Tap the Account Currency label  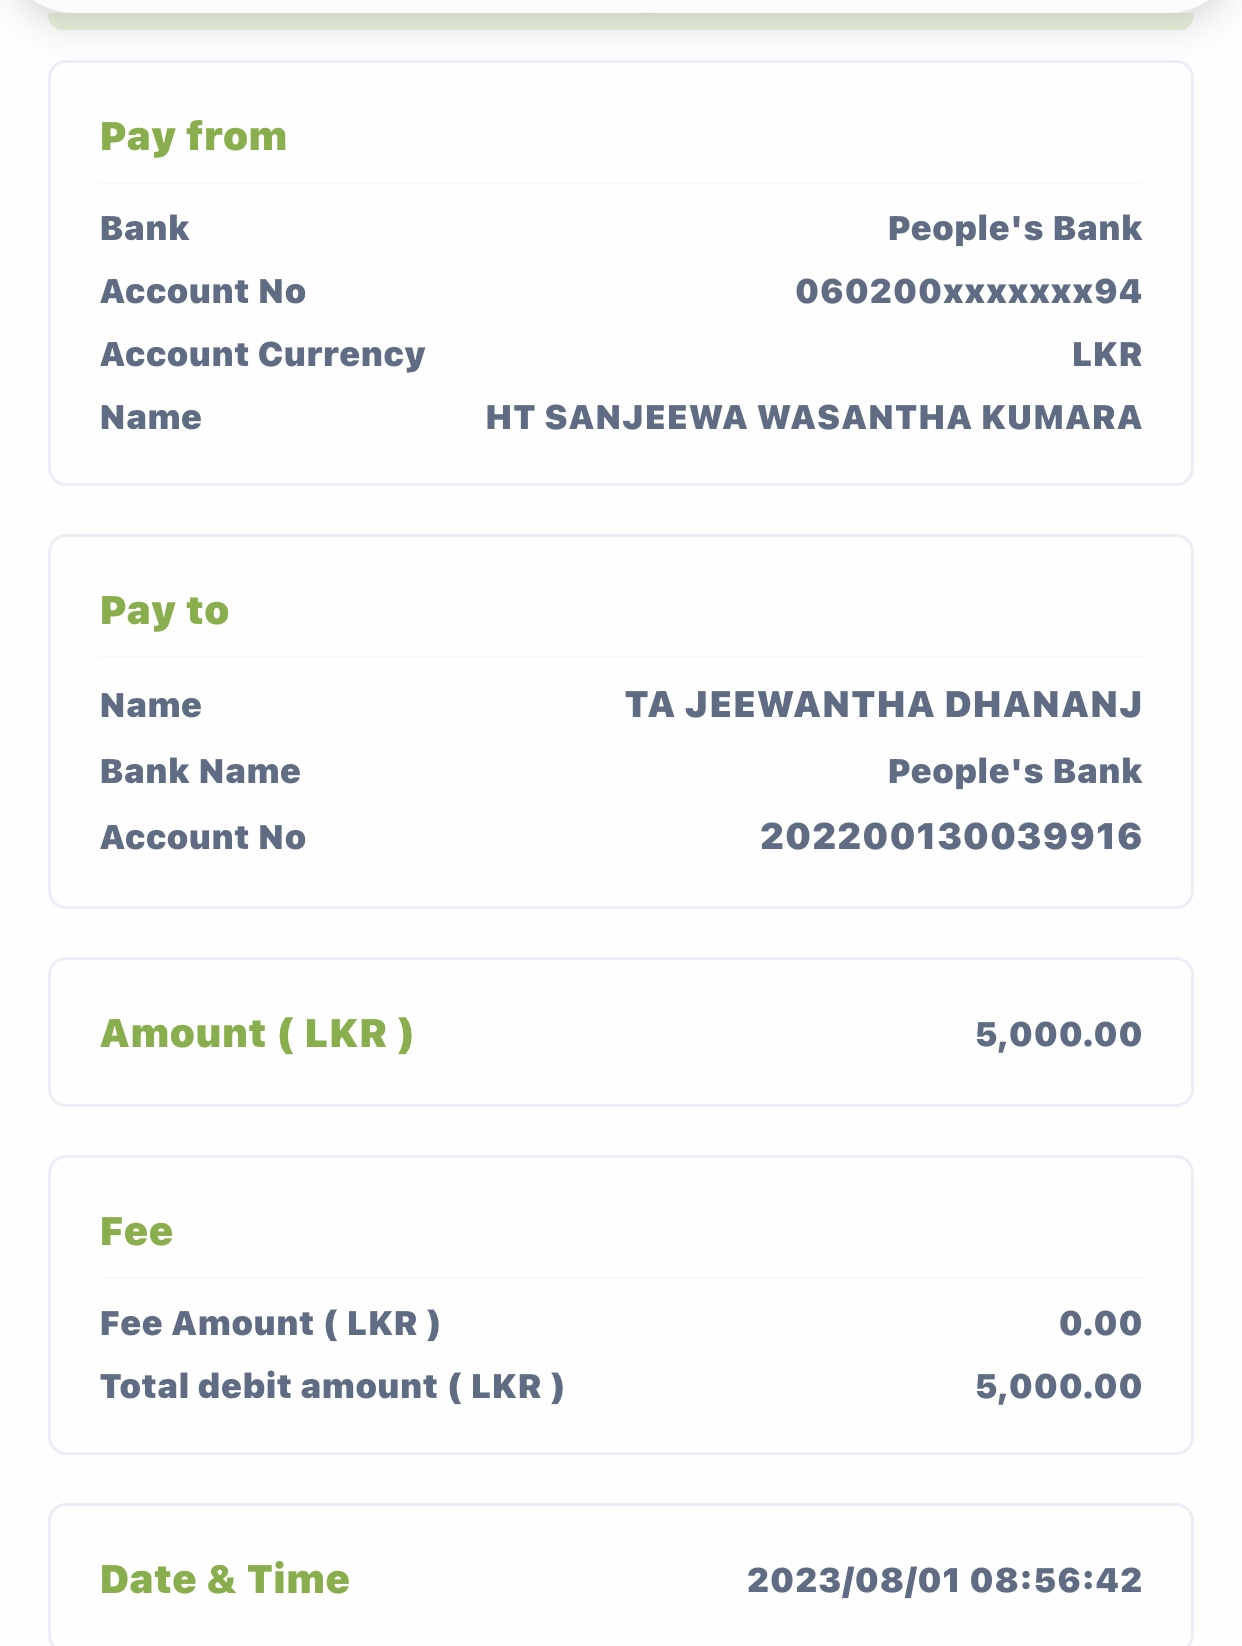[262, 355]
